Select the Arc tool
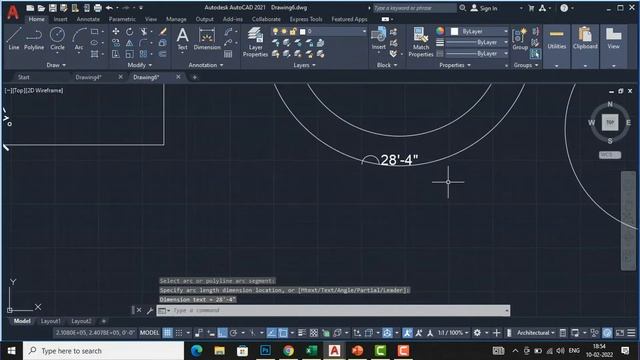This screenshot has width=640, height=360. click(79, 39)
